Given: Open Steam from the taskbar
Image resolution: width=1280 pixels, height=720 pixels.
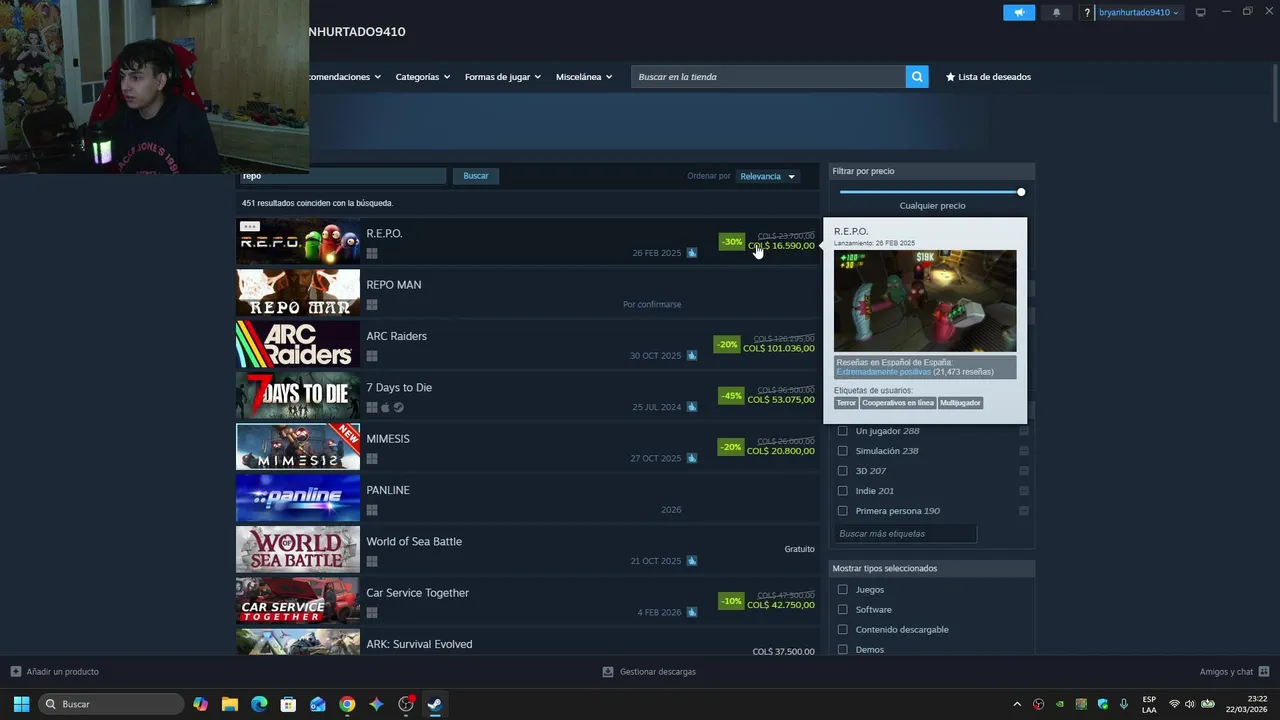Looking at the screenshot, I should [x=435, y=704].
